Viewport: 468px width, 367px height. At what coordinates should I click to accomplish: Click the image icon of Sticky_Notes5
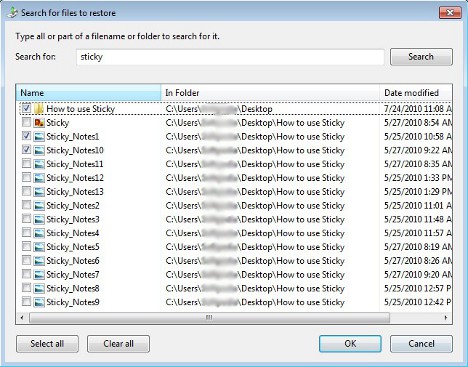[x=39, y=247]
